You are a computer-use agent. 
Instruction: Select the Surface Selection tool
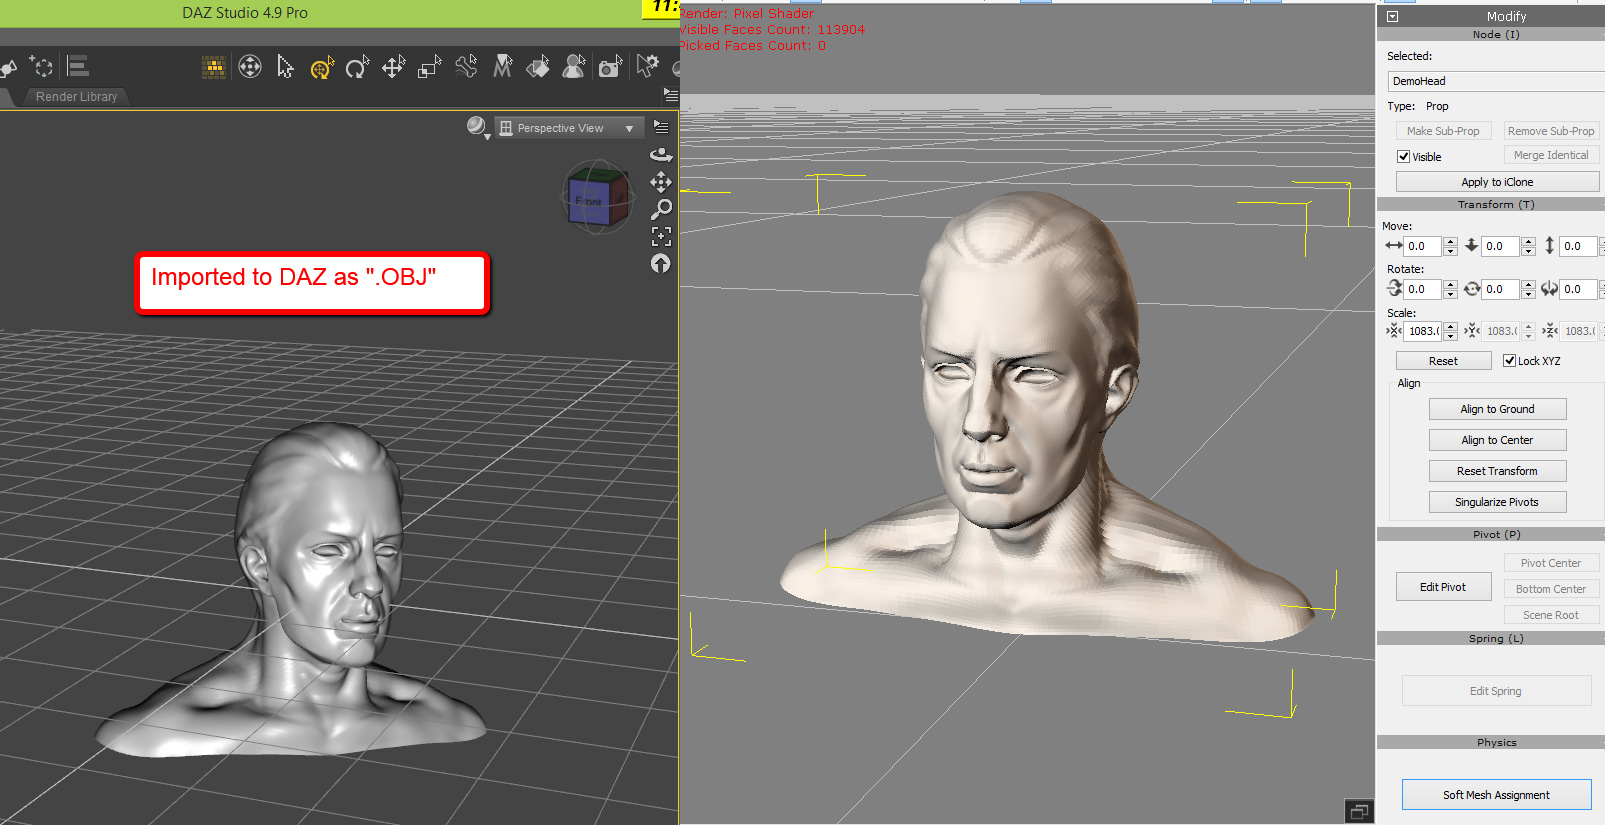[x=538, y=67]
